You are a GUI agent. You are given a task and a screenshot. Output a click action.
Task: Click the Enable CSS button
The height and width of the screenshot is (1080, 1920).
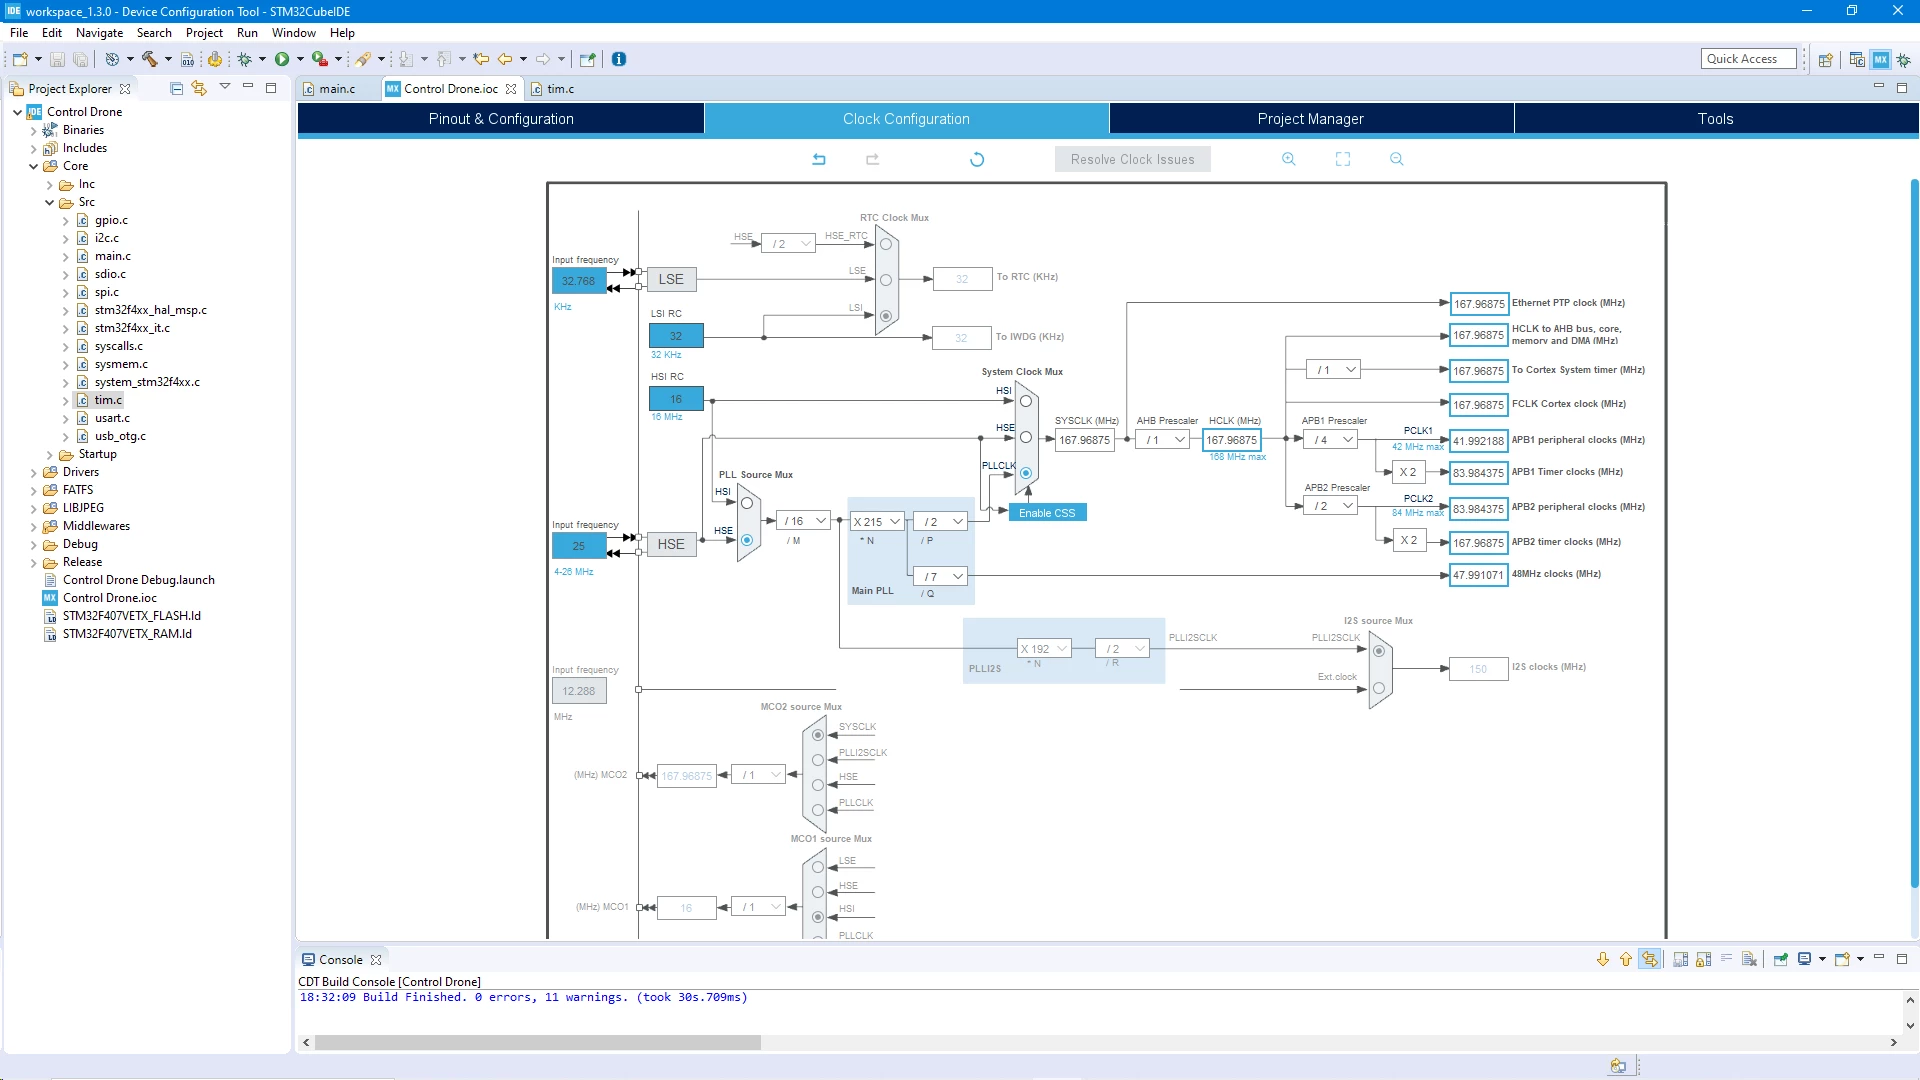coord(1047,513)
